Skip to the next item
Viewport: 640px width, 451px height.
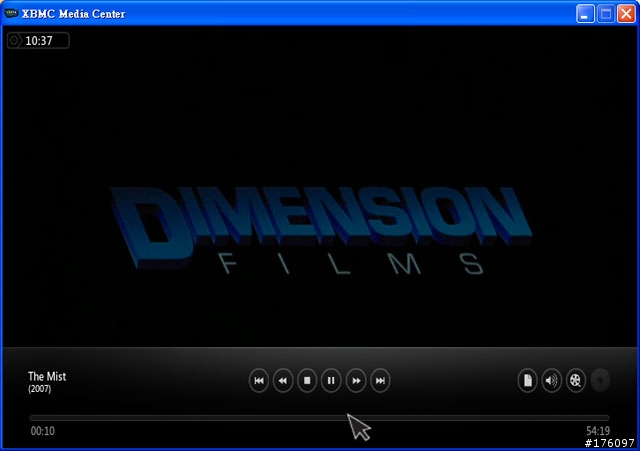point(380,380)
